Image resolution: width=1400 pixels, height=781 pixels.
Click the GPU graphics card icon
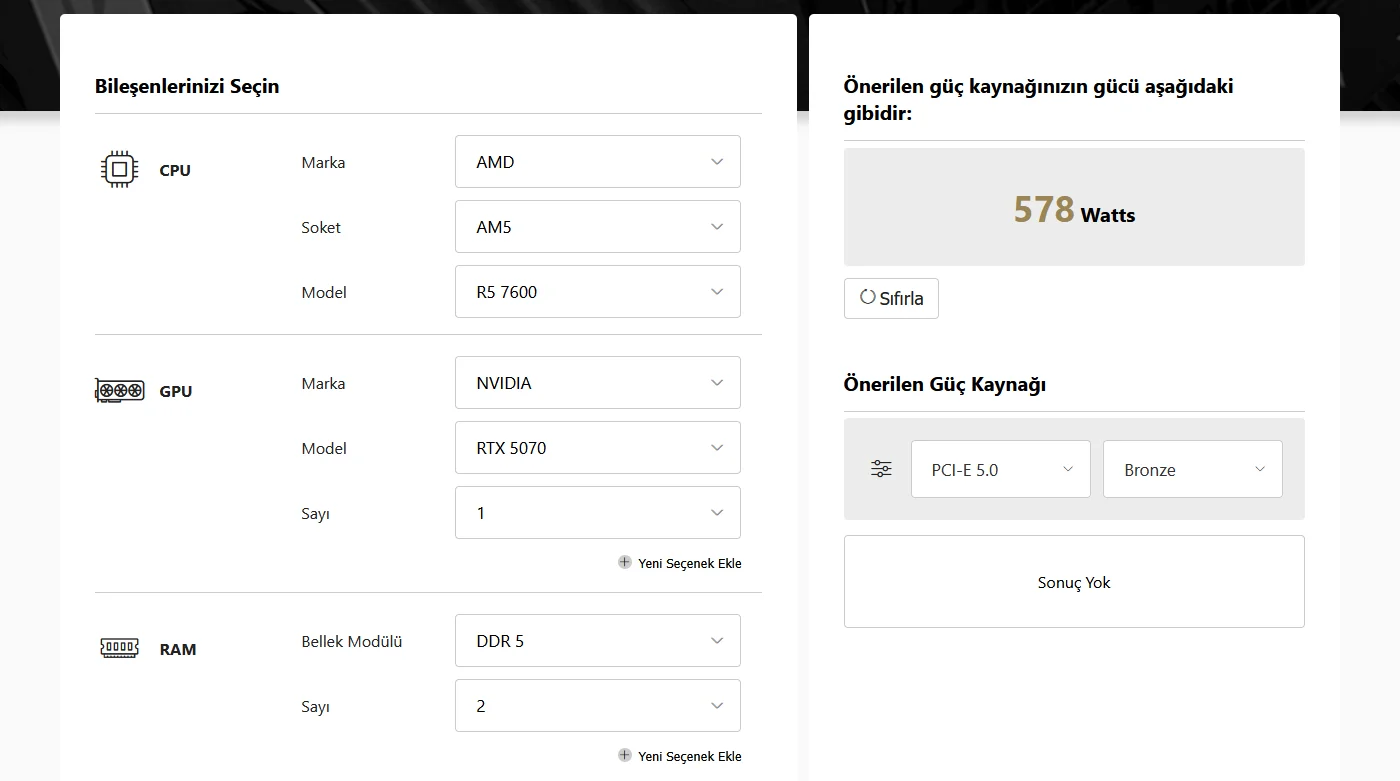coord(120,391)
